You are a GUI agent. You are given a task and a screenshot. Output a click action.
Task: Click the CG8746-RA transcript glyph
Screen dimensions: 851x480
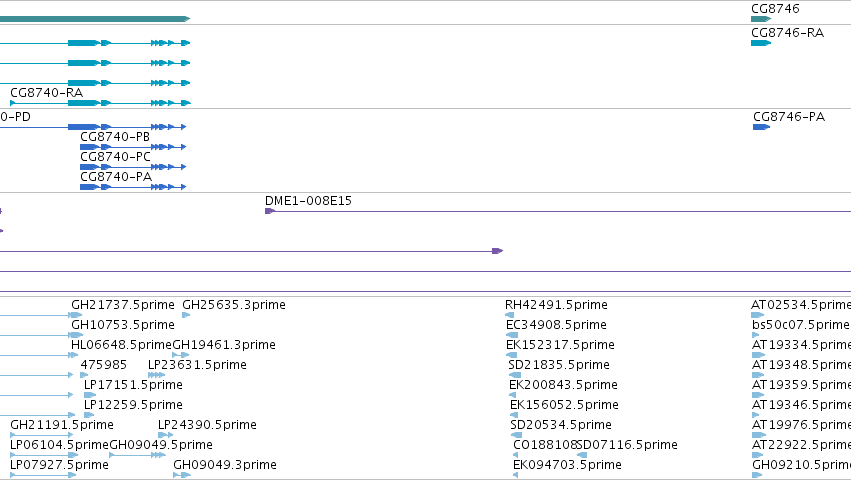(761, 43)
